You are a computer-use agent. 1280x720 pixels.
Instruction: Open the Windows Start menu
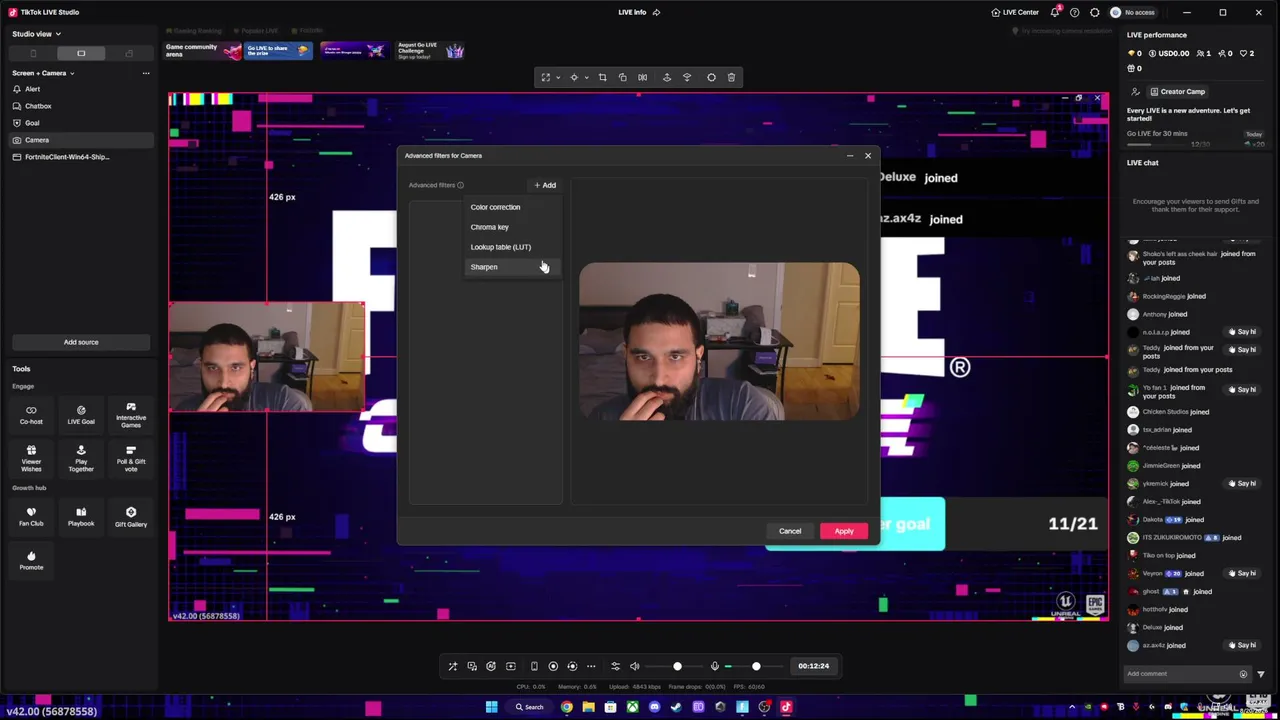tap(491, 707)
